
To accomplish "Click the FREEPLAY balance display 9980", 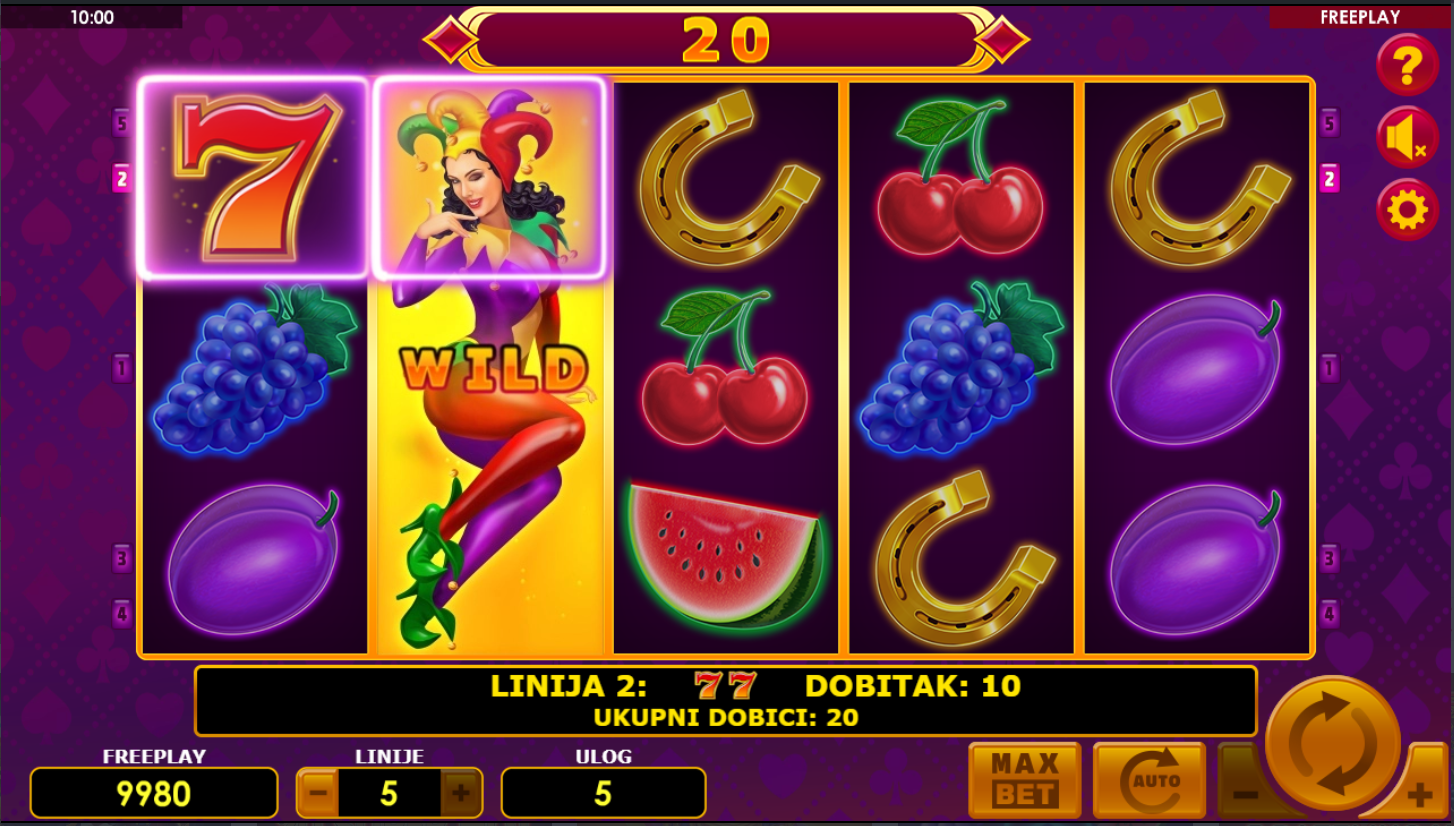I will point(154,794).
